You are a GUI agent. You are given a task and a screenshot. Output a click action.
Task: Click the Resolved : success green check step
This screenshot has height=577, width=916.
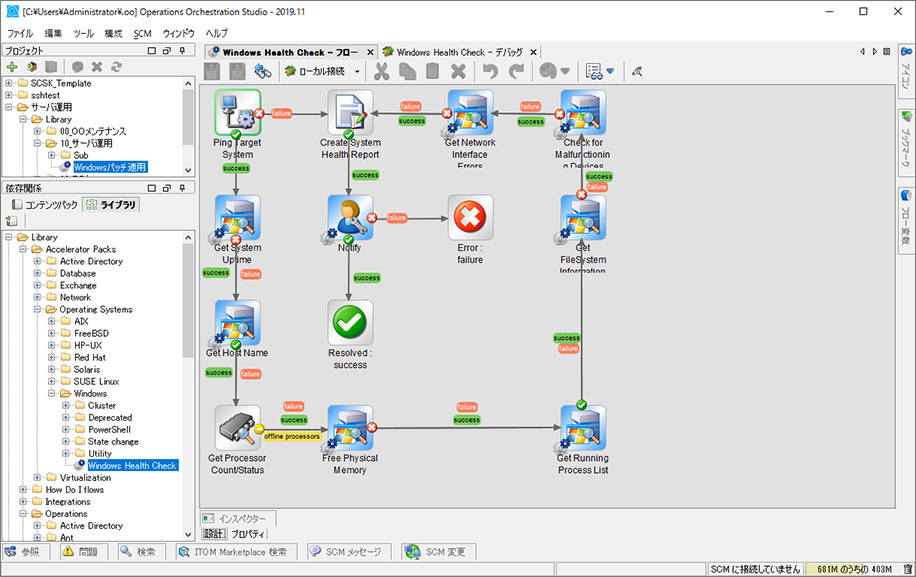tap(349, 323)
